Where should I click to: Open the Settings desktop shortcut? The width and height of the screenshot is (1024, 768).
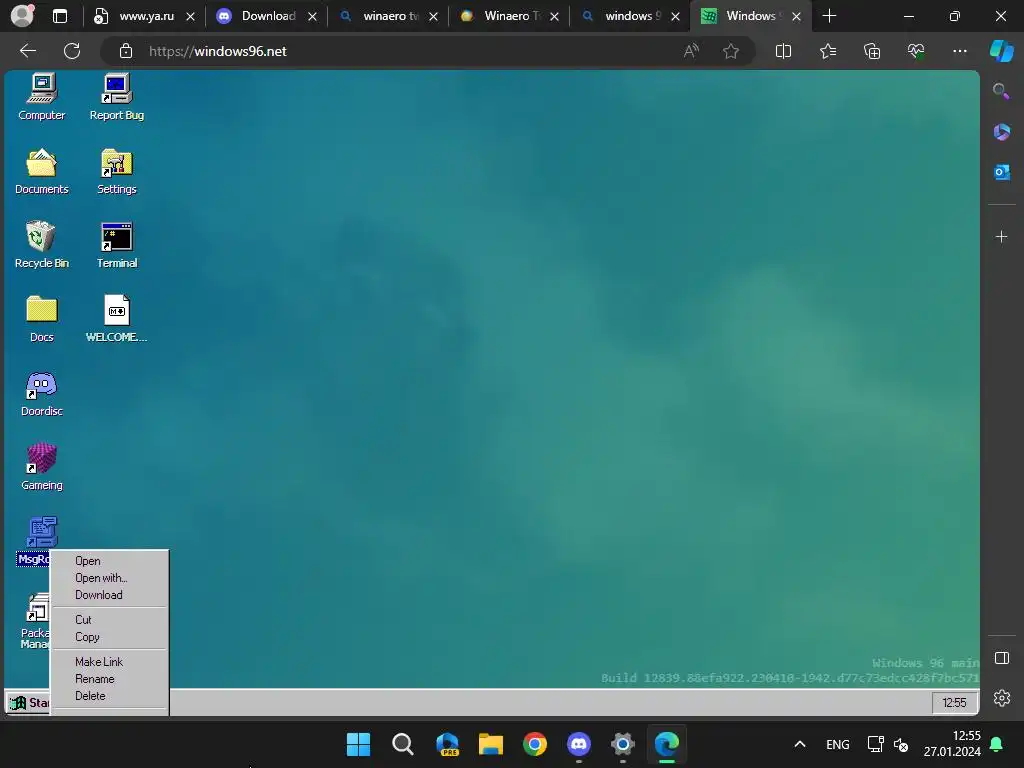117,171
